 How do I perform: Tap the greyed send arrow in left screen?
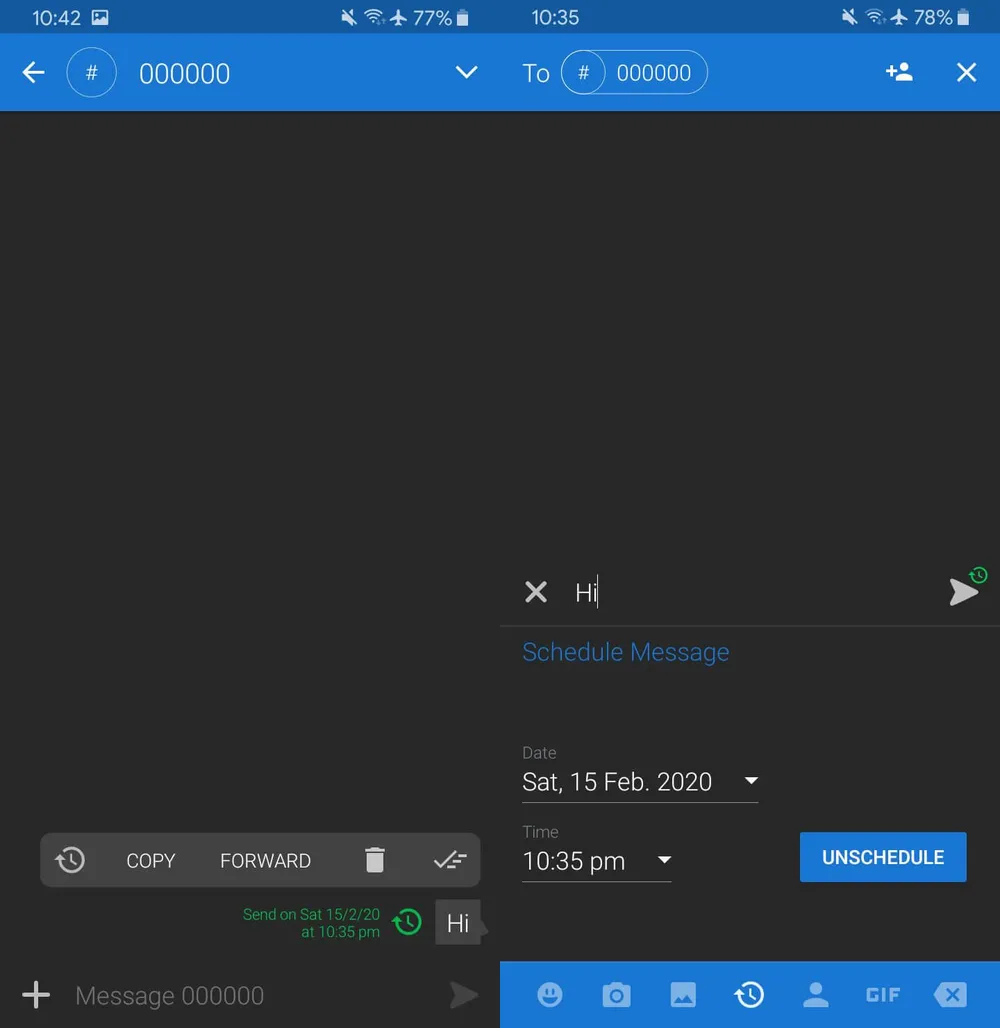click(464, 995)
